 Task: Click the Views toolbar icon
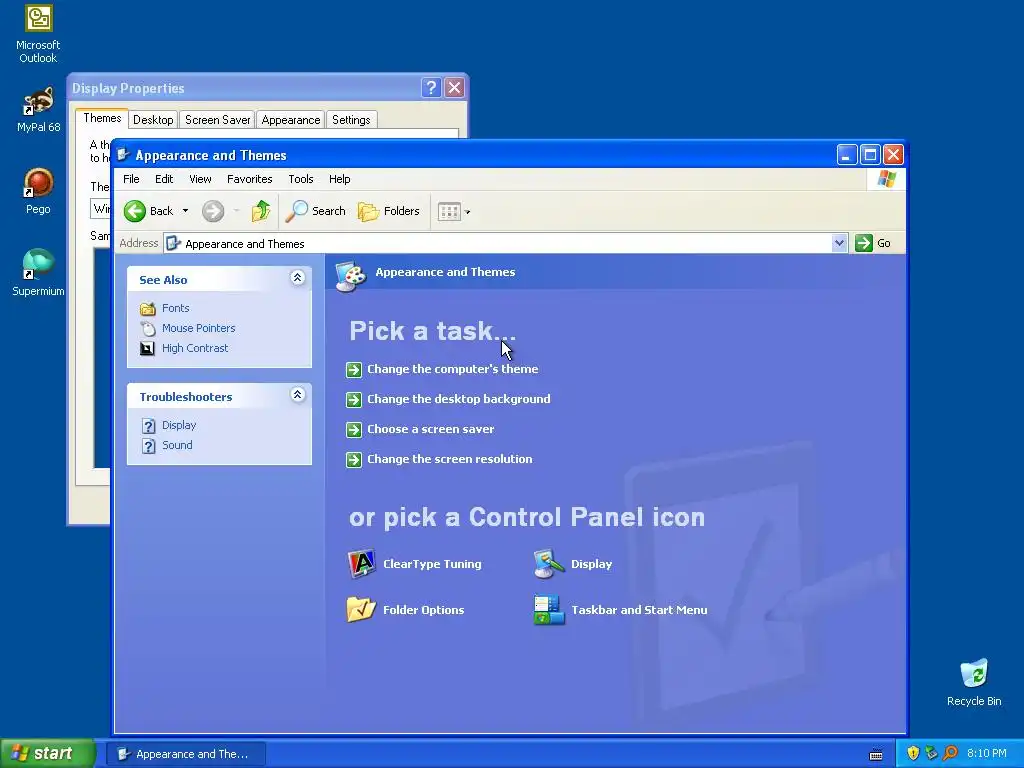pos(449,212)
